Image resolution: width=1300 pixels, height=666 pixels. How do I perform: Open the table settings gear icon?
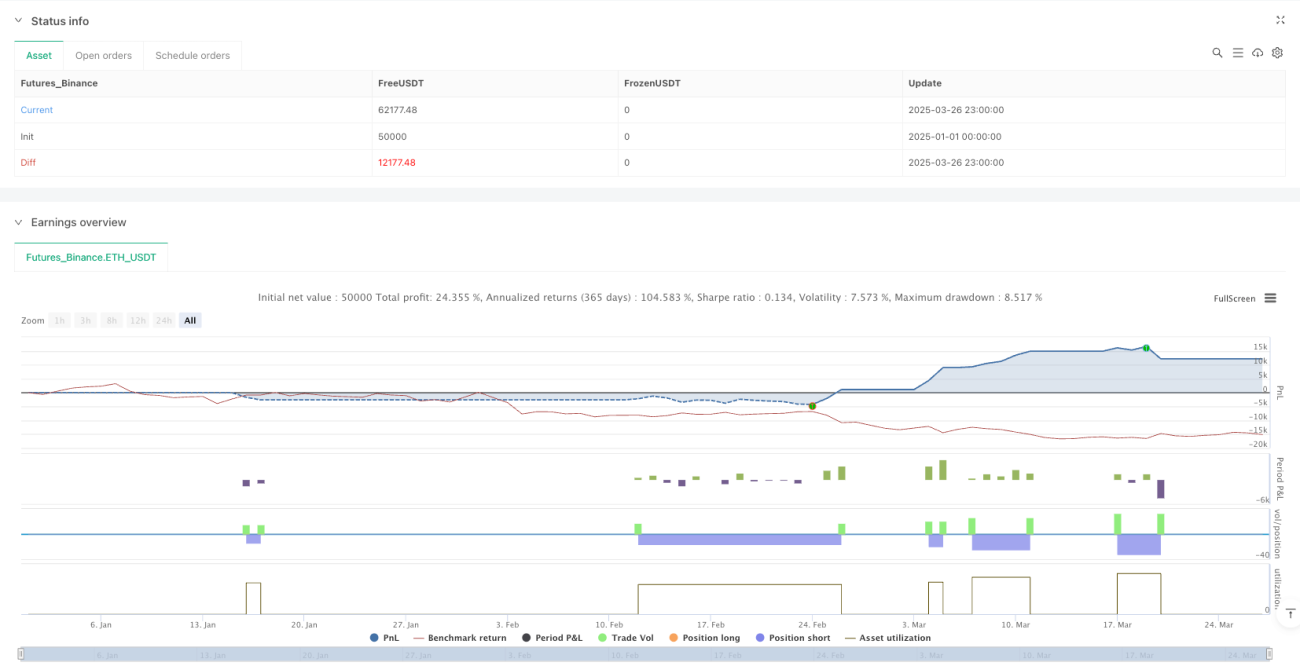click(1277, 53)
